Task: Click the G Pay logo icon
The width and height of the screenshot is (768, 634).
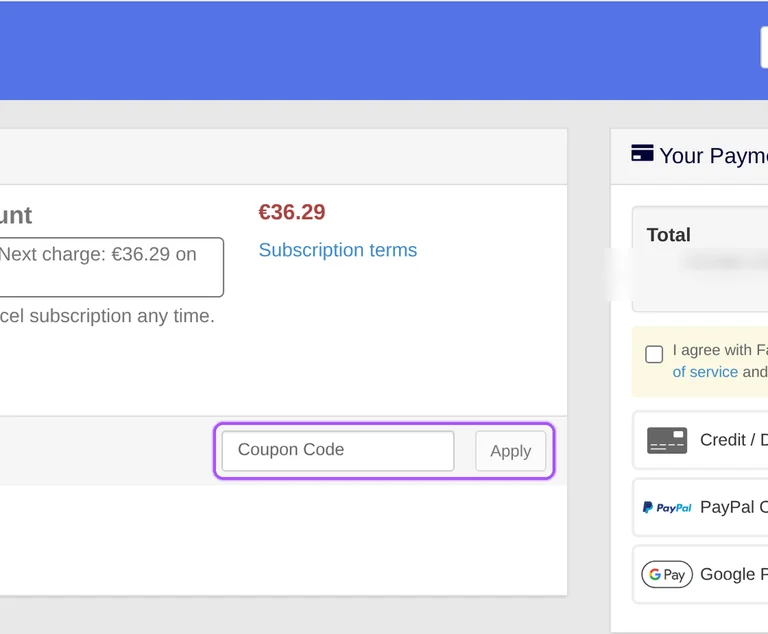Action: (667, 574)
